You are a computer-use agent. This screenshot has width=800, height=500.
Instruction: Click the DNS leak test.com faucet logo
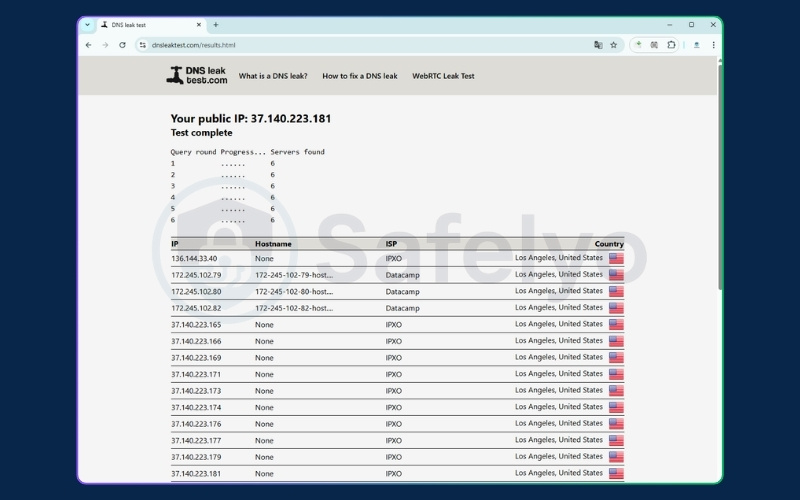click(197, 76)
